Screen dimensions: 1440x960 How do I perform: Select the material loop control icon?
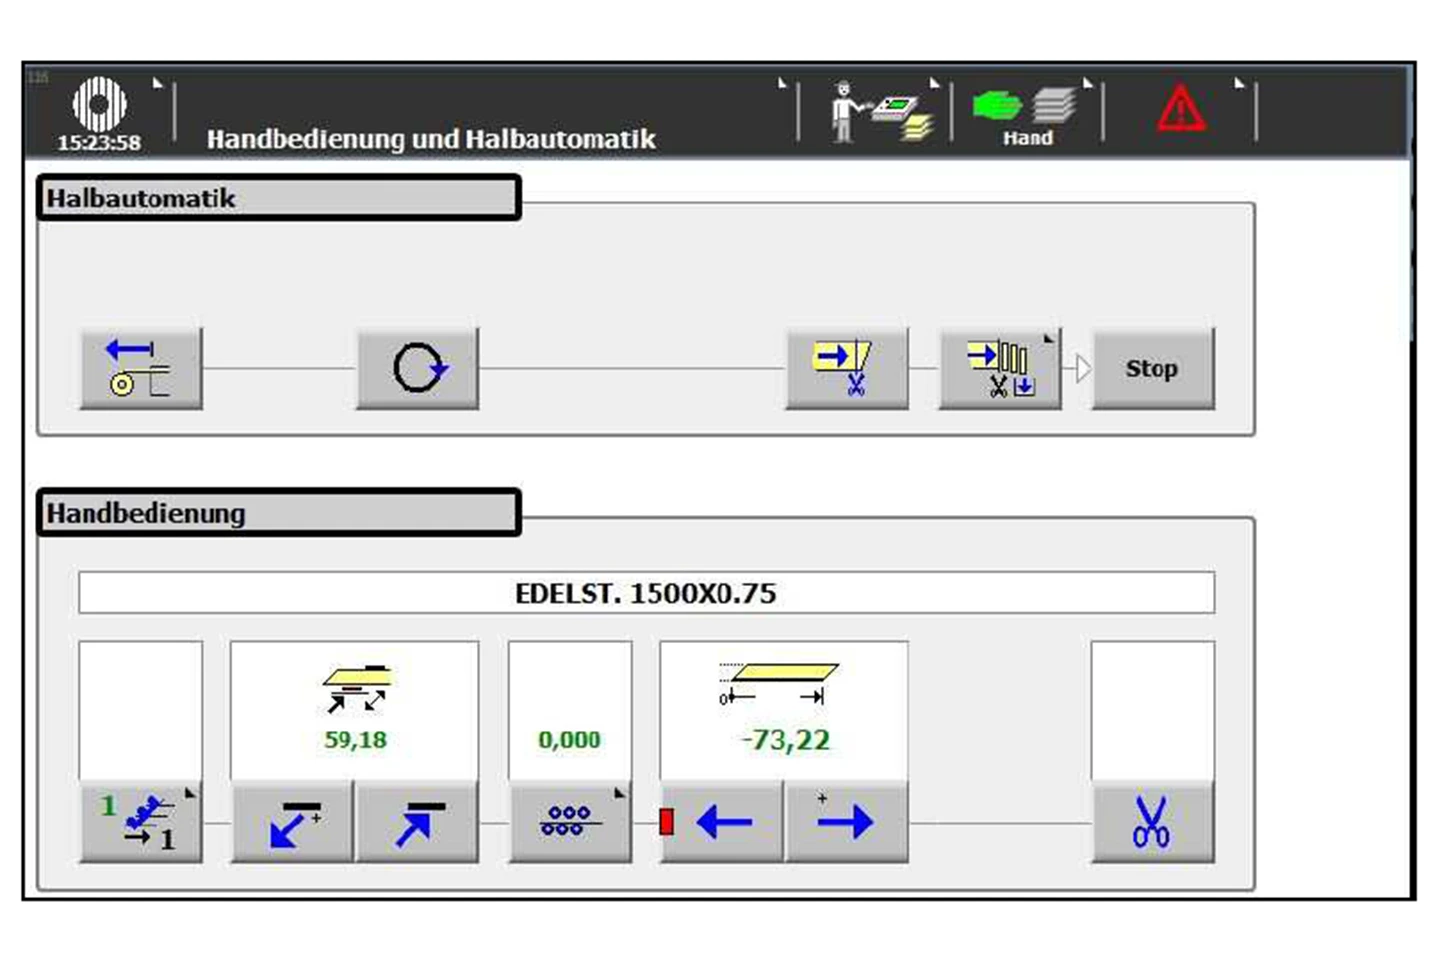417,367
